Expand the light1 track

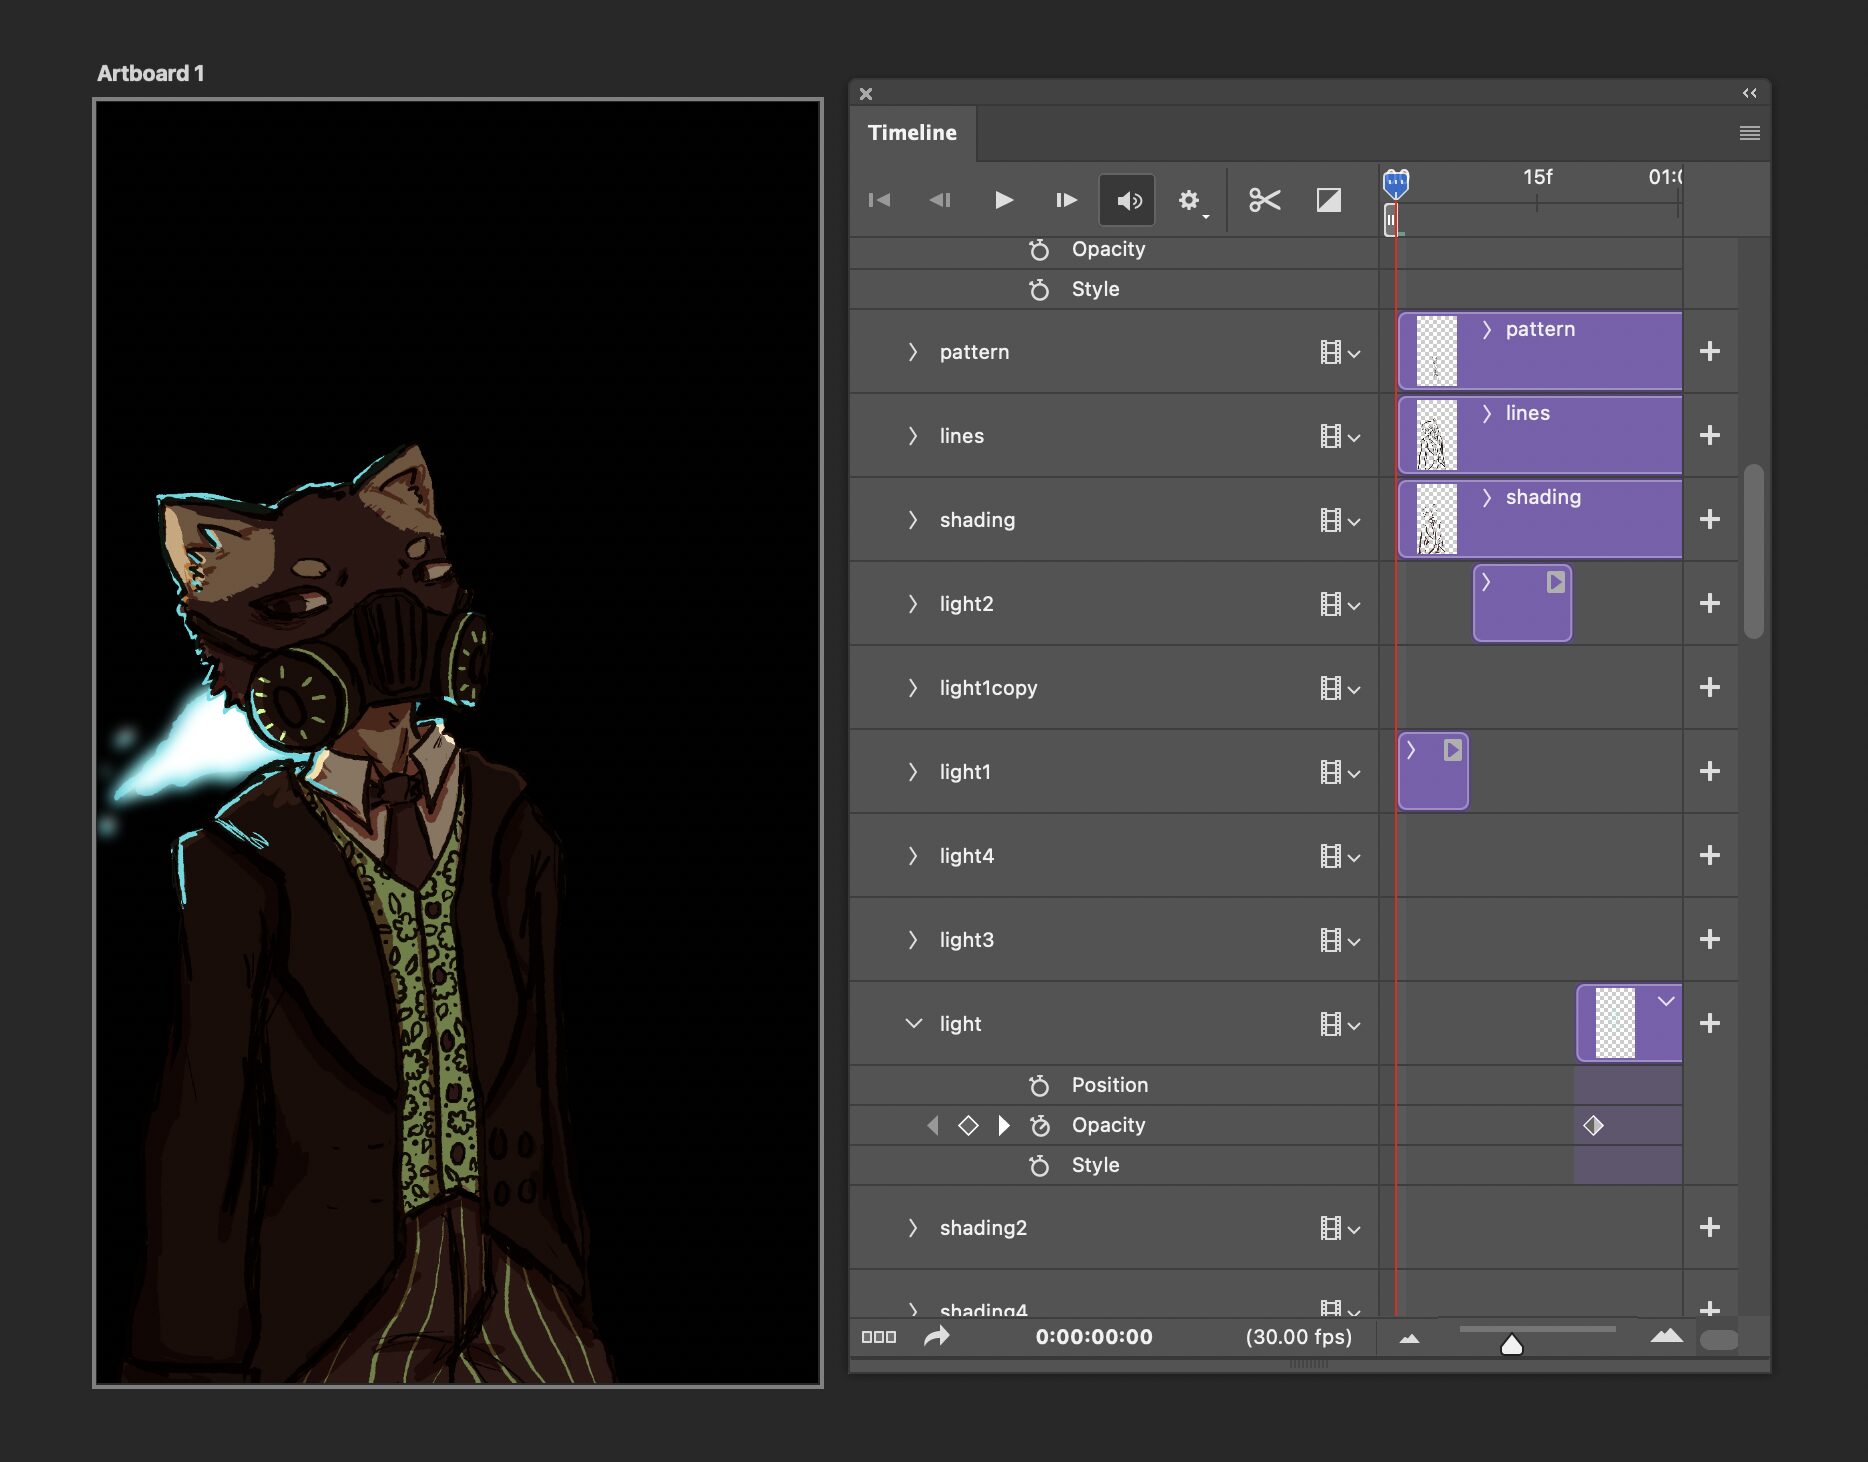(912, 772)
